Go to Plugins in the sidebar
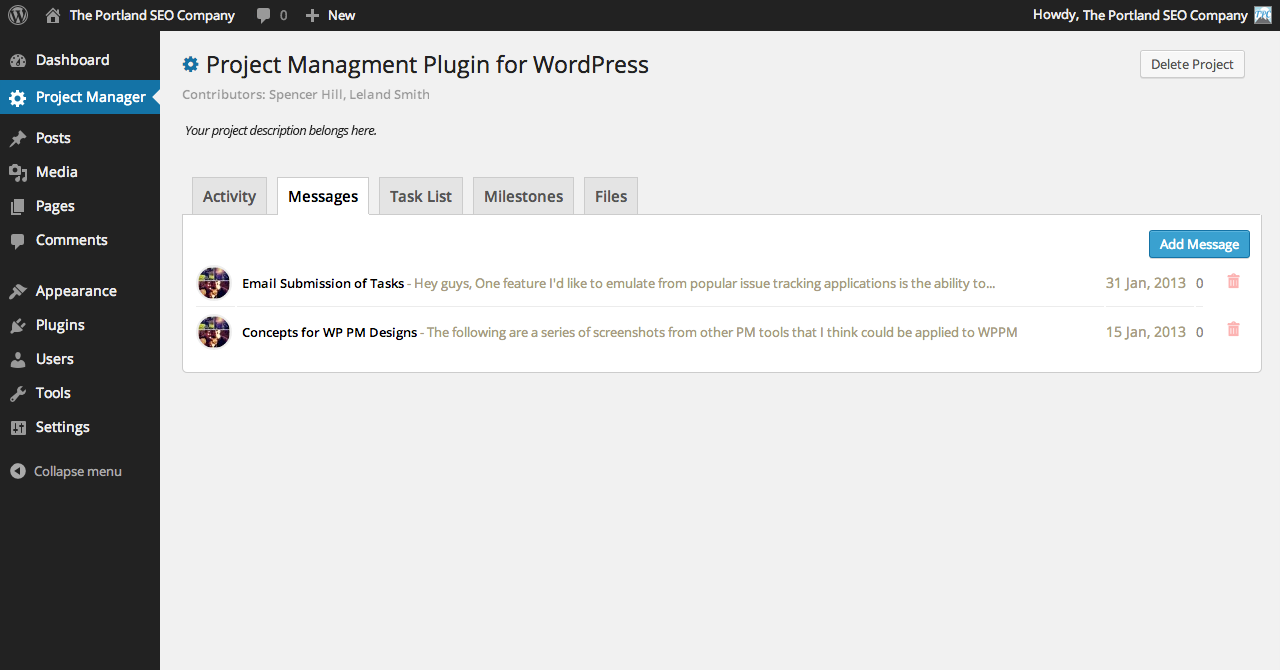 coord(60,325)
